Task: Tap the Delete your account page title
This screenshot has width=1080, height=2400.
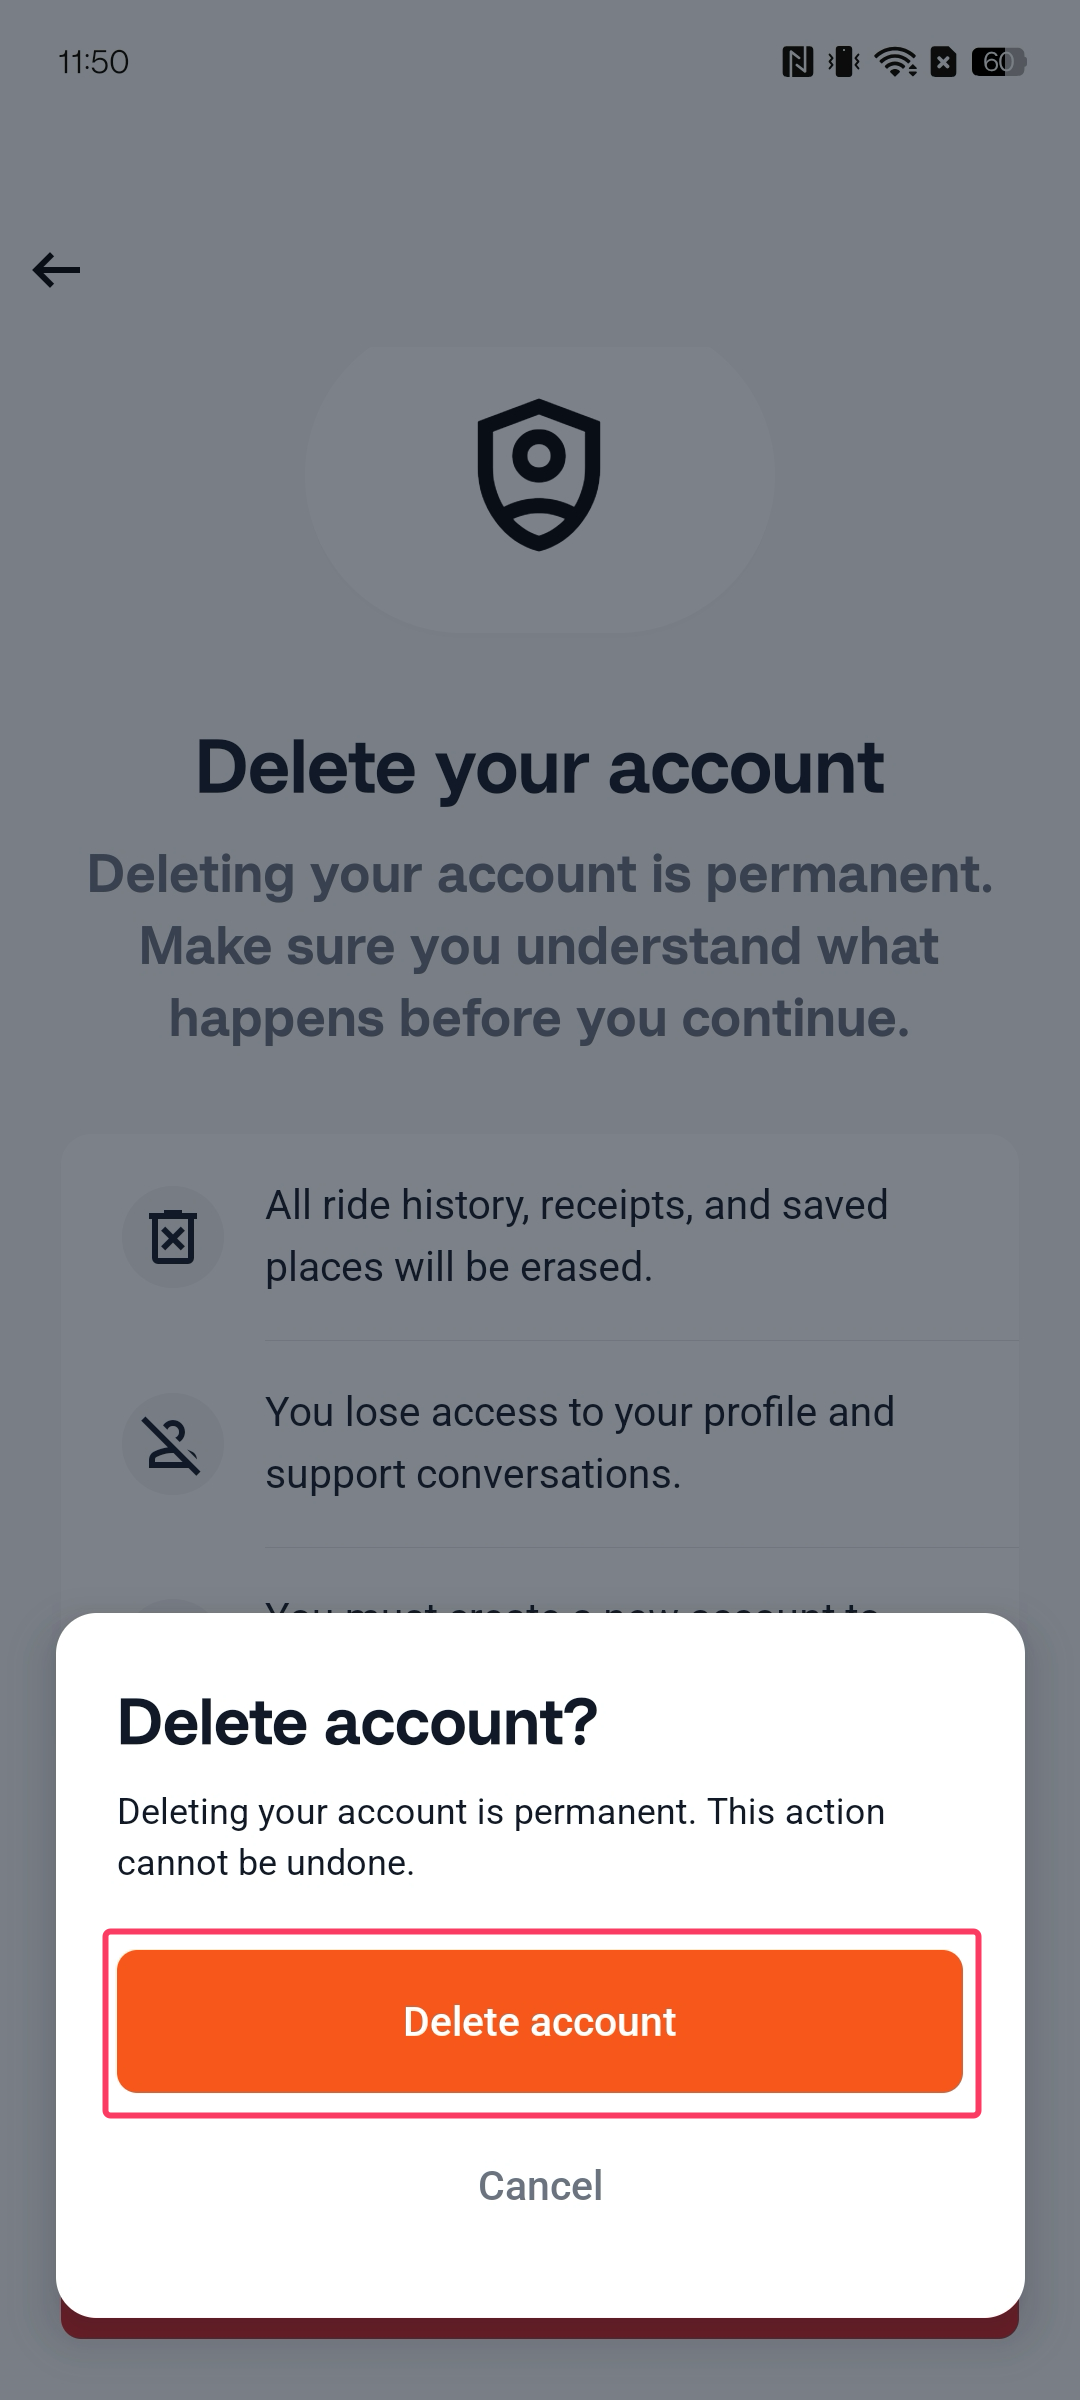Action: 539,765
